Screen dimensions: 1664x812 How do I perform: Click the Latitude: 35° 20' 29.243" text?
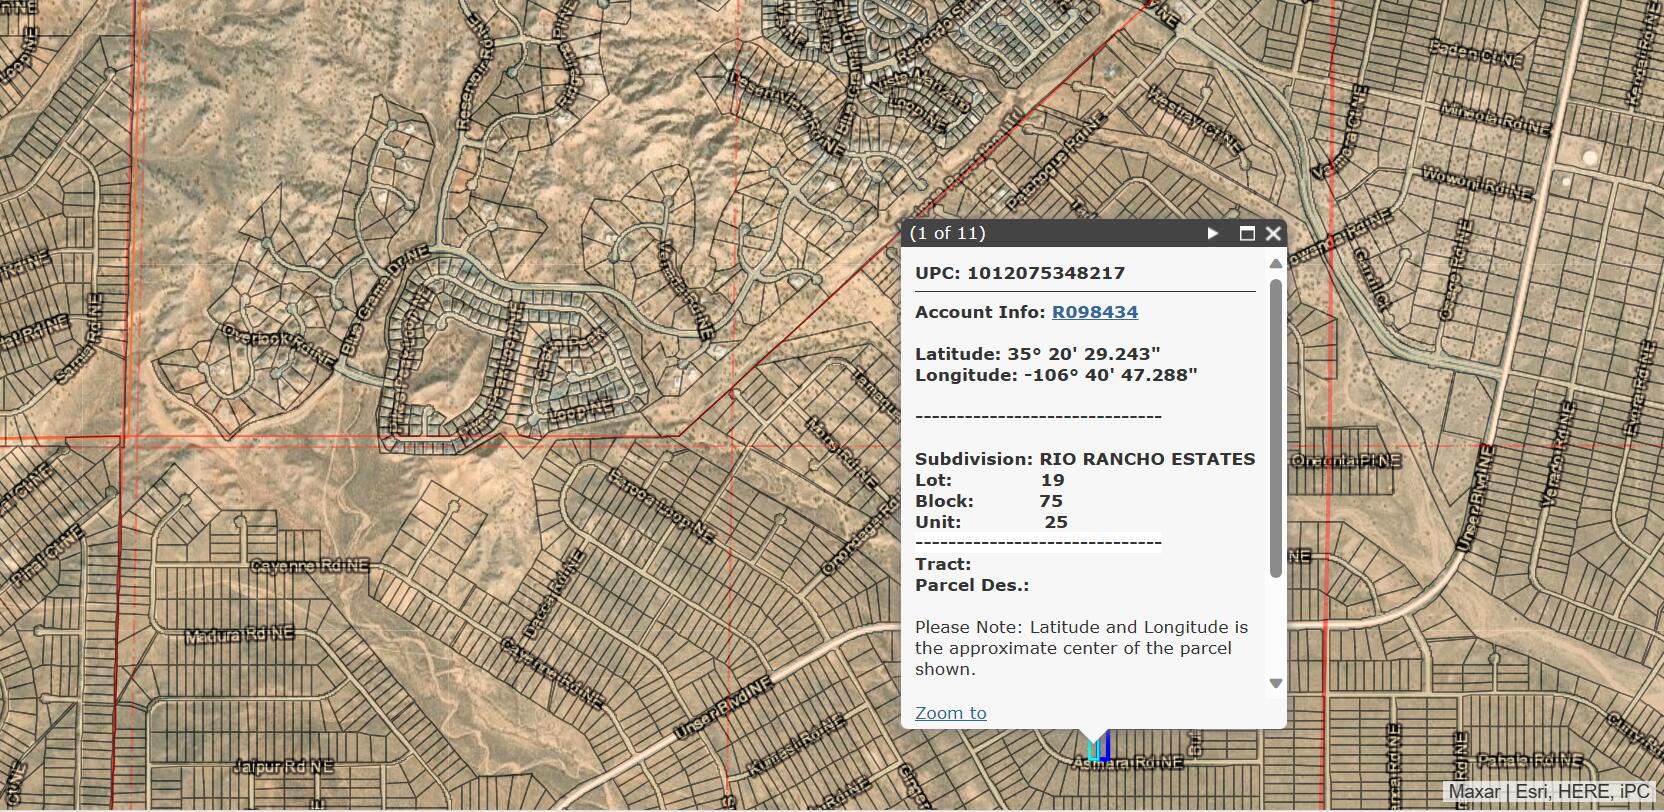1038,354
